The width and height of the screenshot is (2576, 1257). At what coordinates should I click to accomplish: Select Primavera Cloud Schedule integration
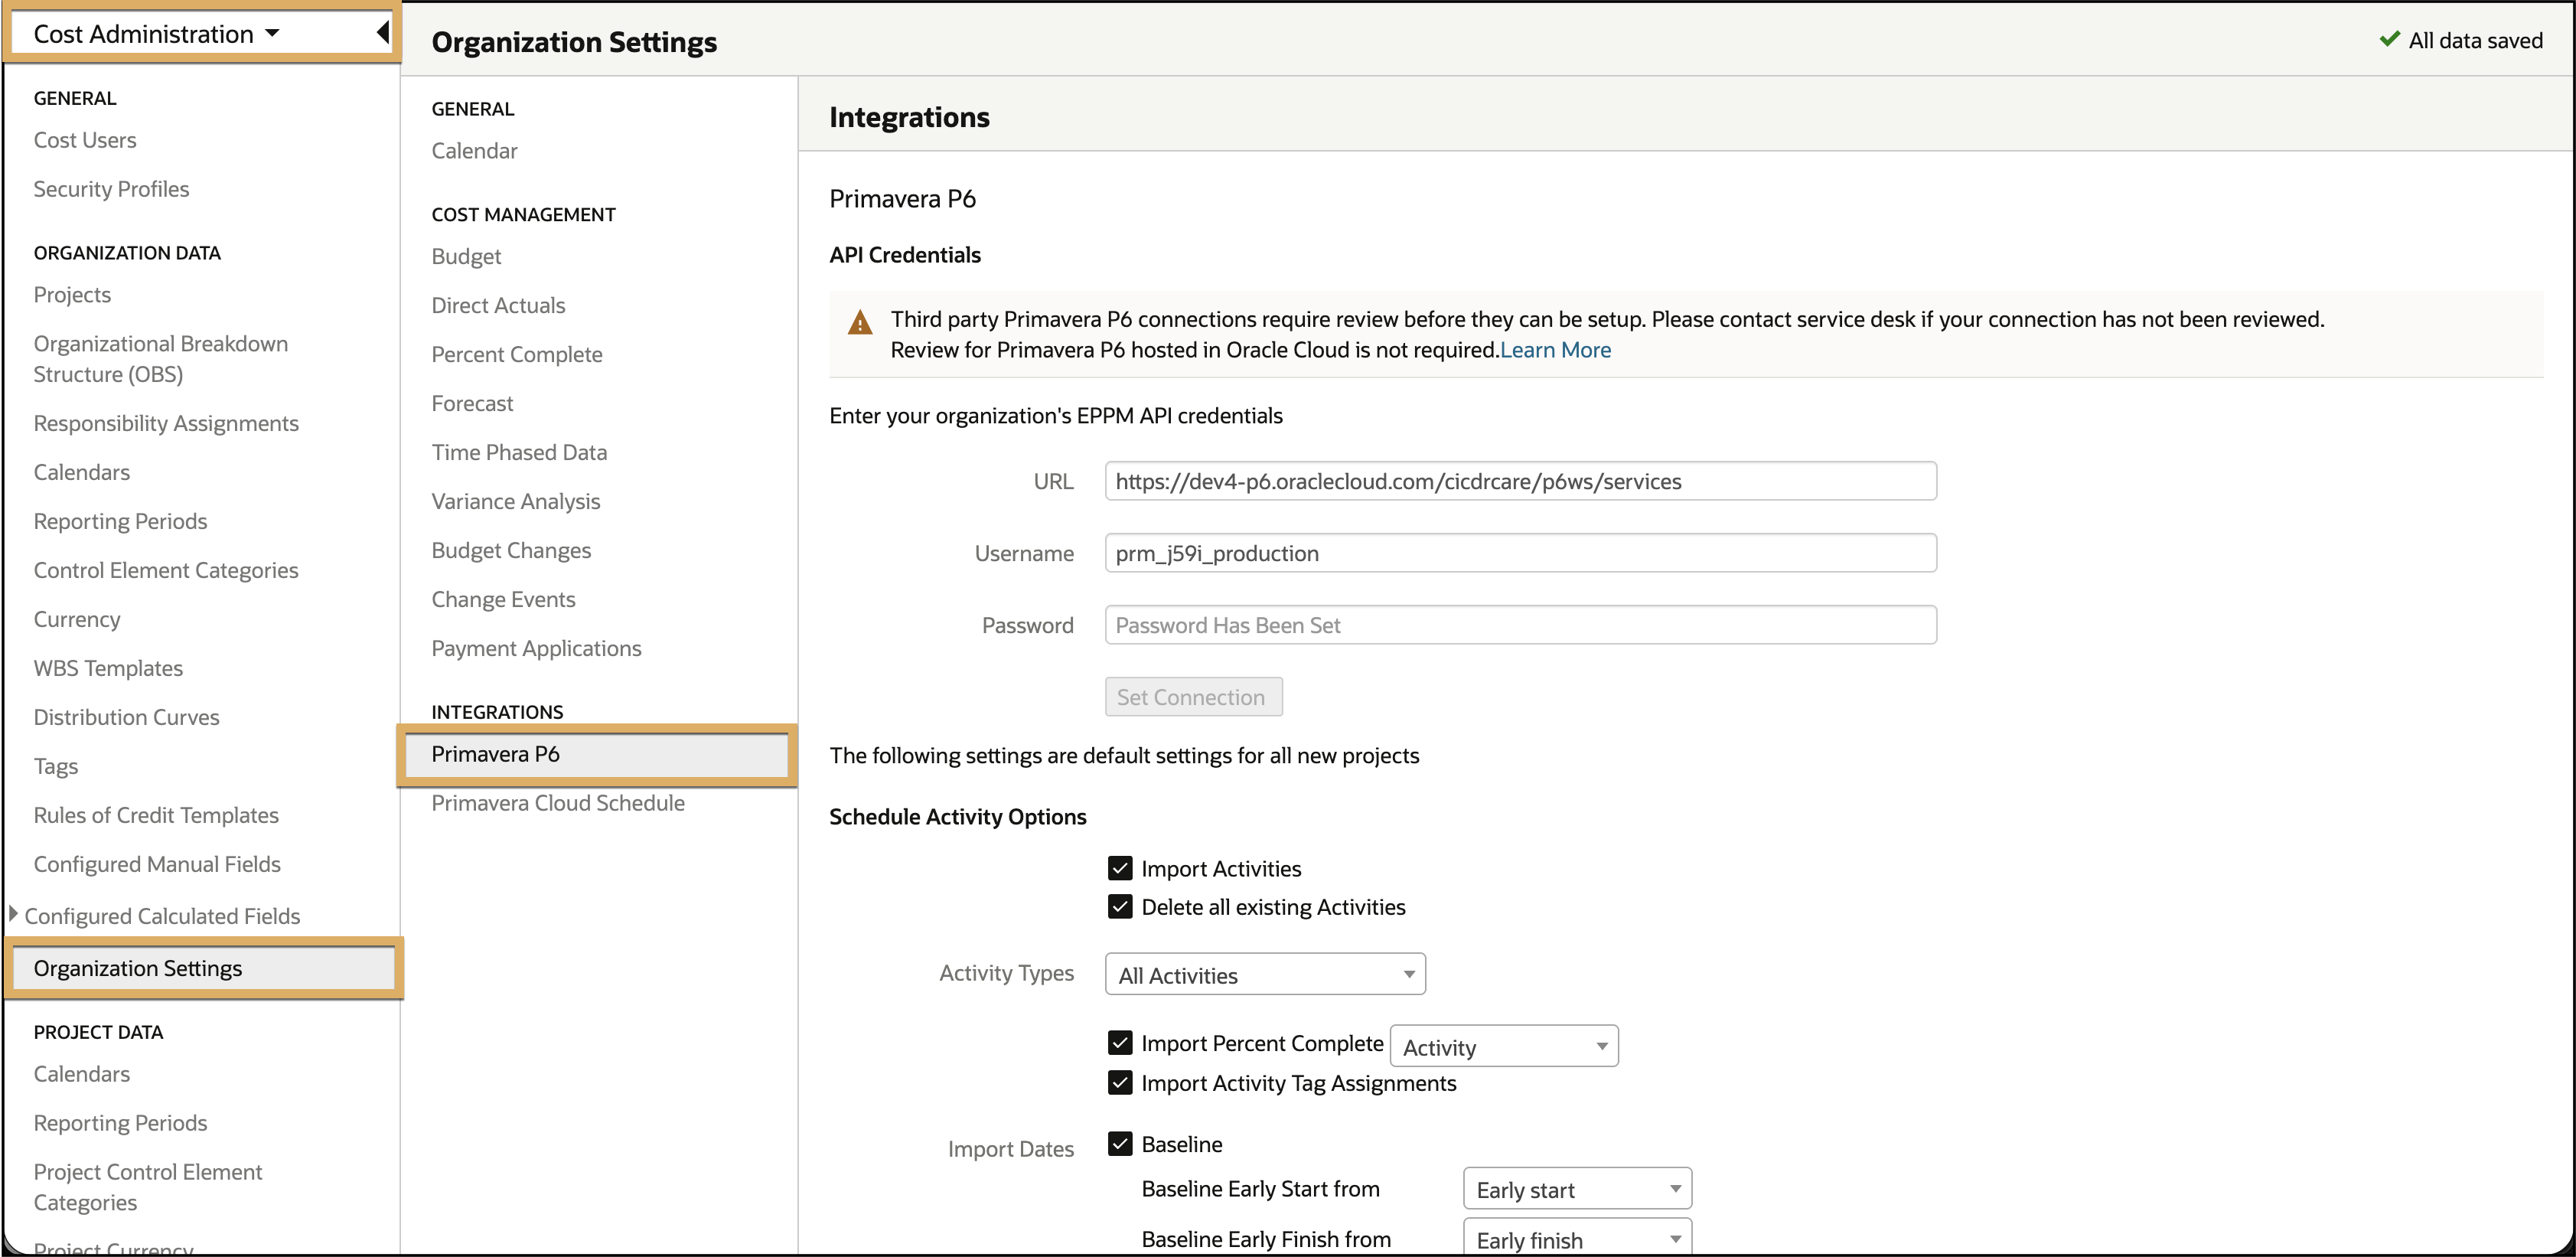(x=558, y=803)
